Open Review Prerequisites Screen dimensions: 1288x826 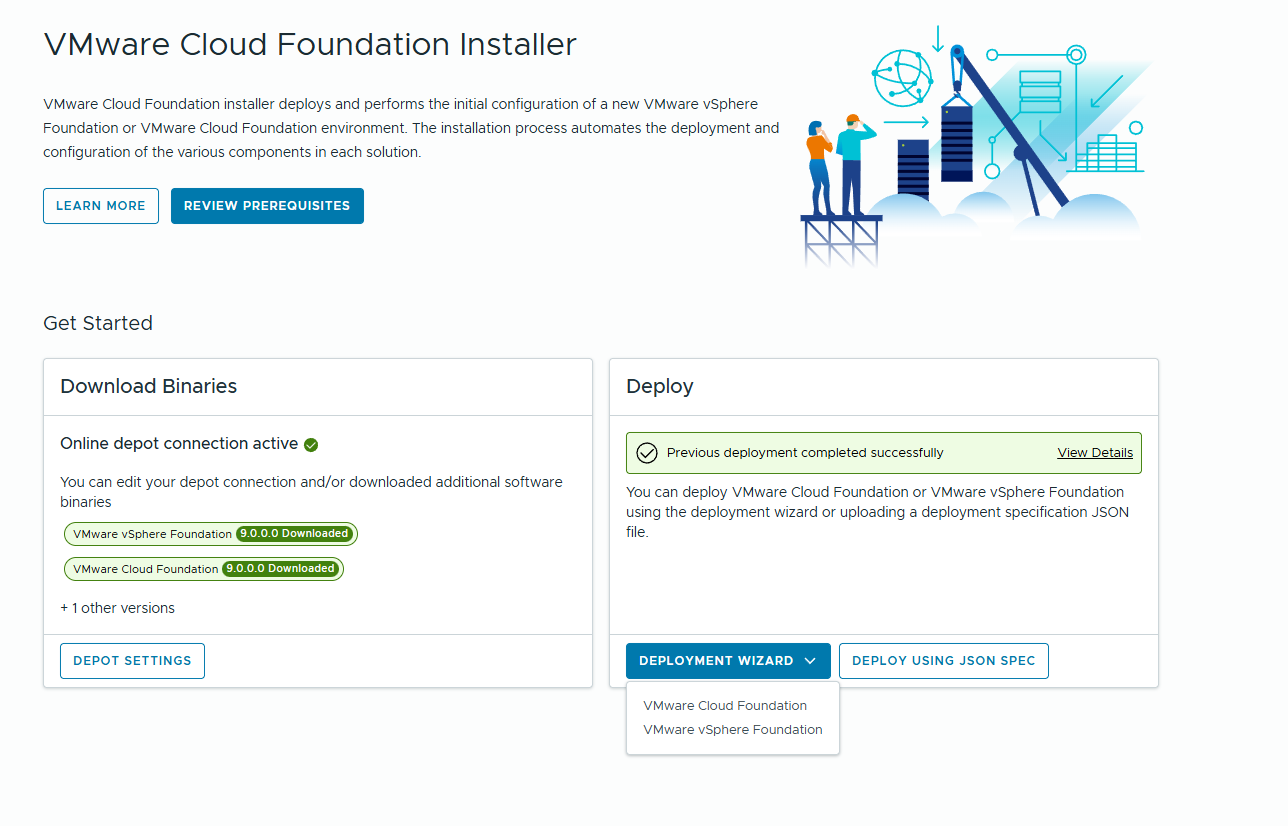[267, 206]
